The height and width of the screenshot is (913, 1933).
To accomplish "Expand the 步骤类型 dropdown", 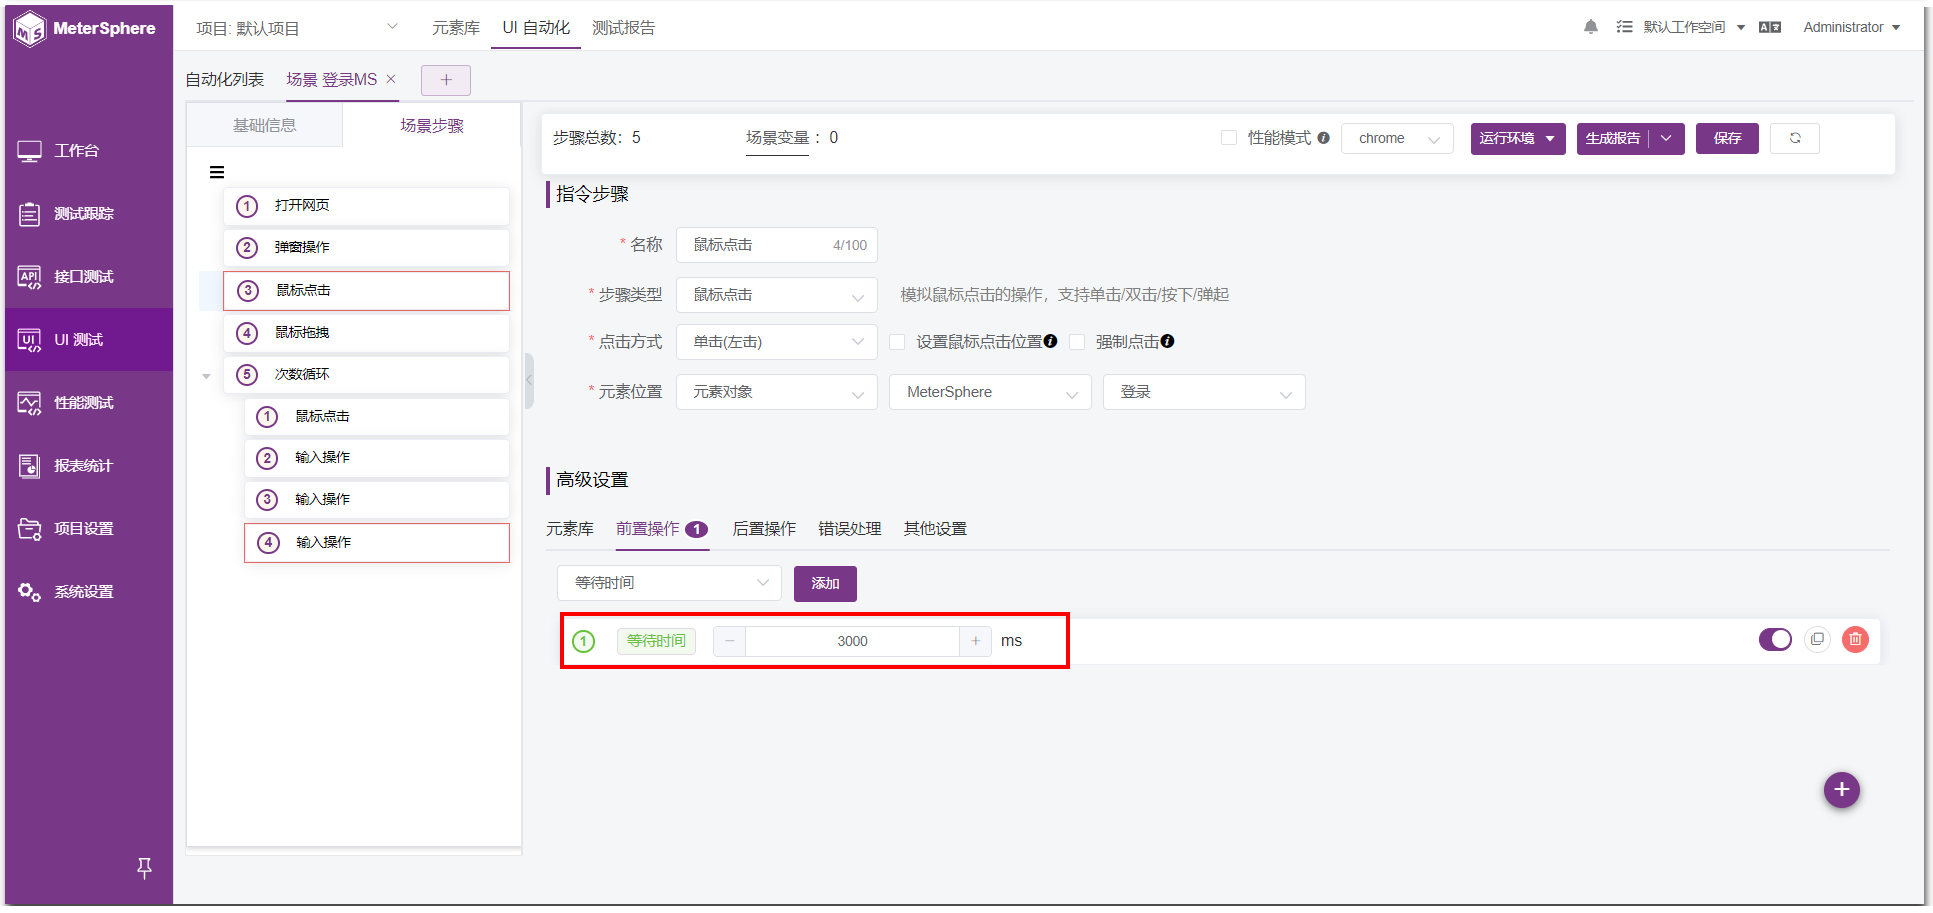I will pos(777,295).
